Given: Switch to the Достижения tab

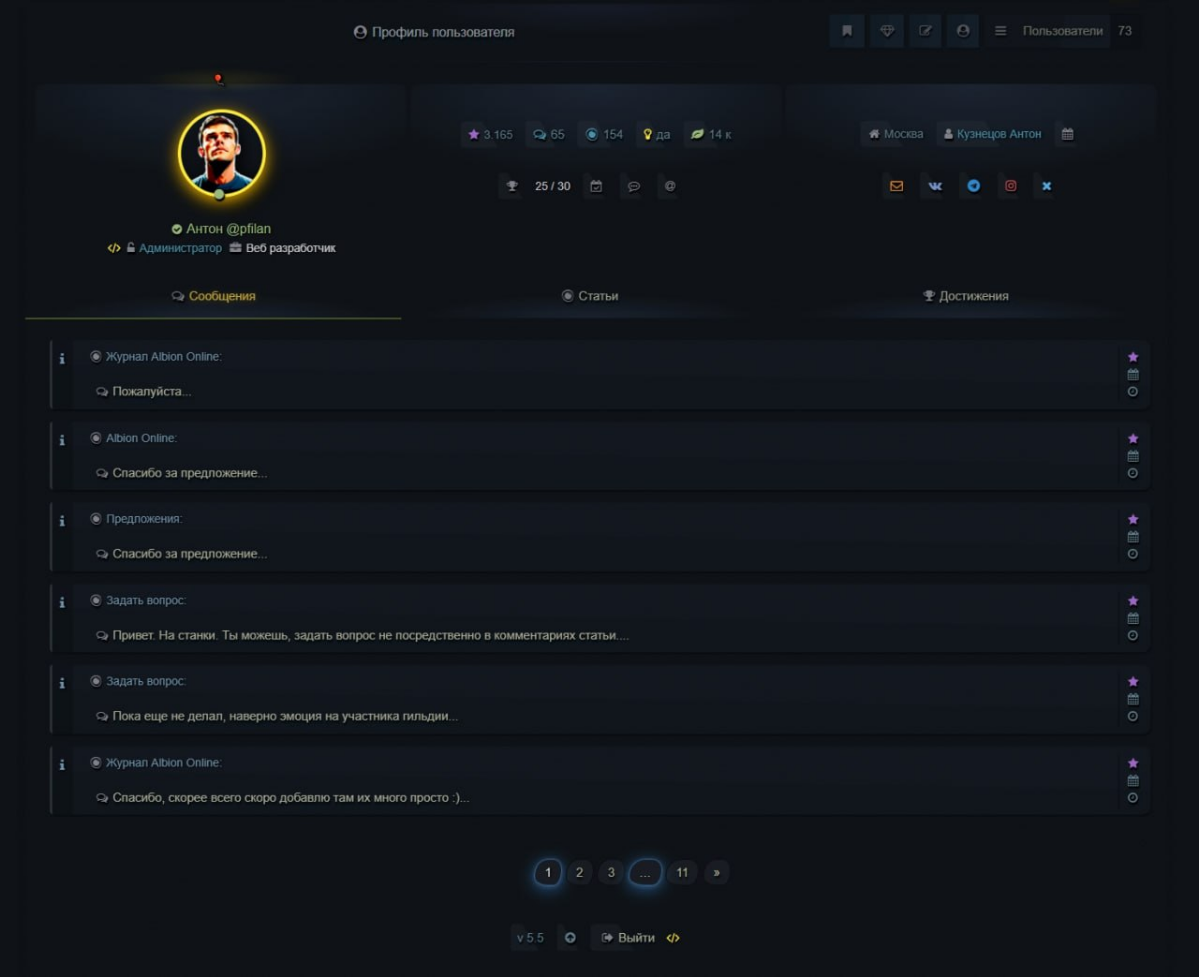Looking at the screenshot, I should 966,296.
